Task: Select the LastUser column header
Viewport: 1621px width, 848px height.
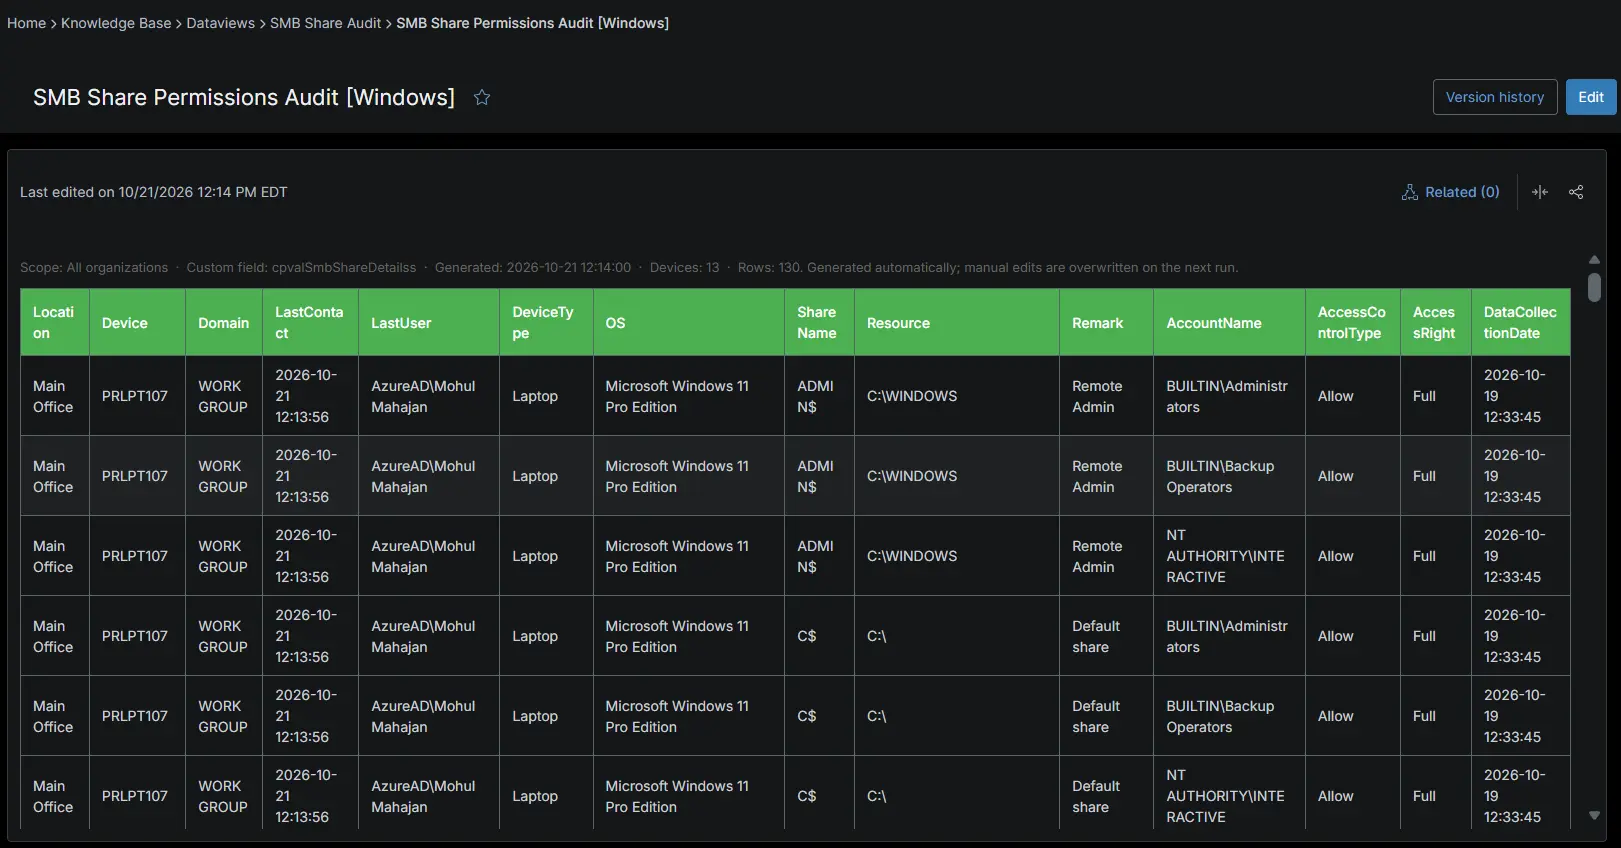Action: coord(429,322)
